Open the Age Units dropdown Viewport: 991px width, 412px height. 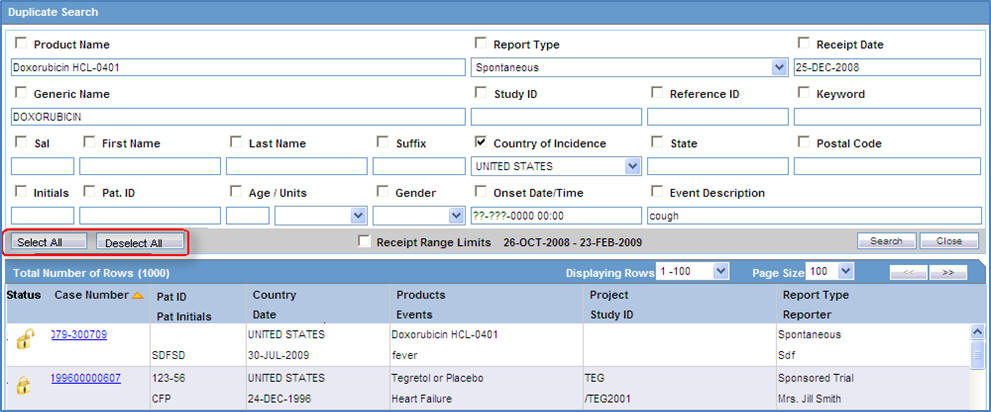click(x=321, y=215)
